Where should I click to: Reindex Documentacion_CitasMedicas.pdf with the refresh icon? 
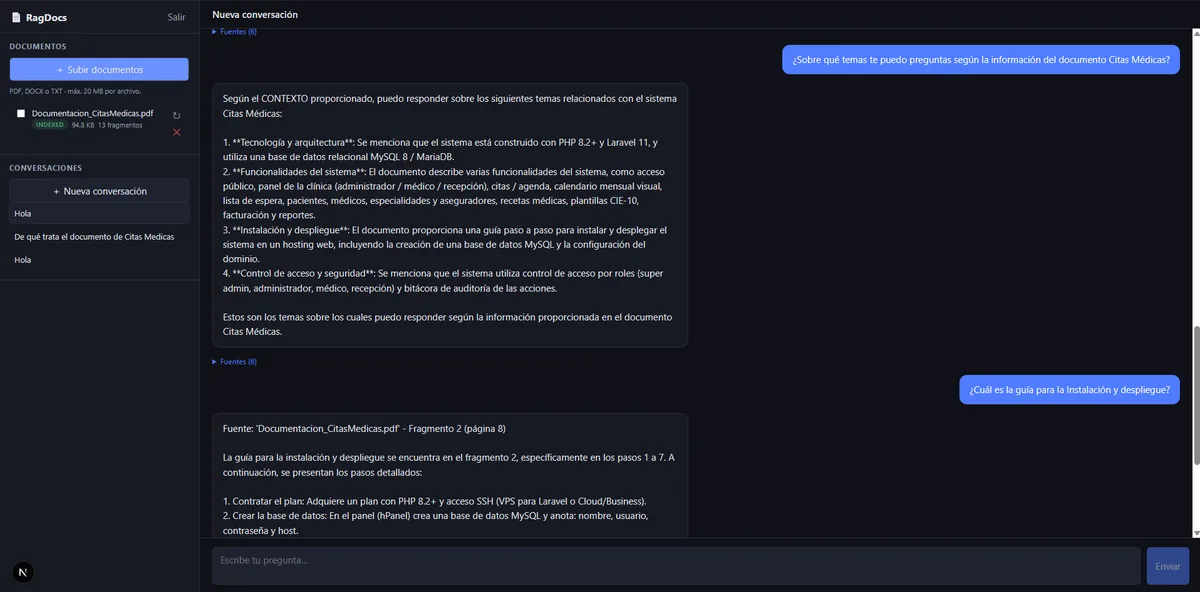[177, 116]
